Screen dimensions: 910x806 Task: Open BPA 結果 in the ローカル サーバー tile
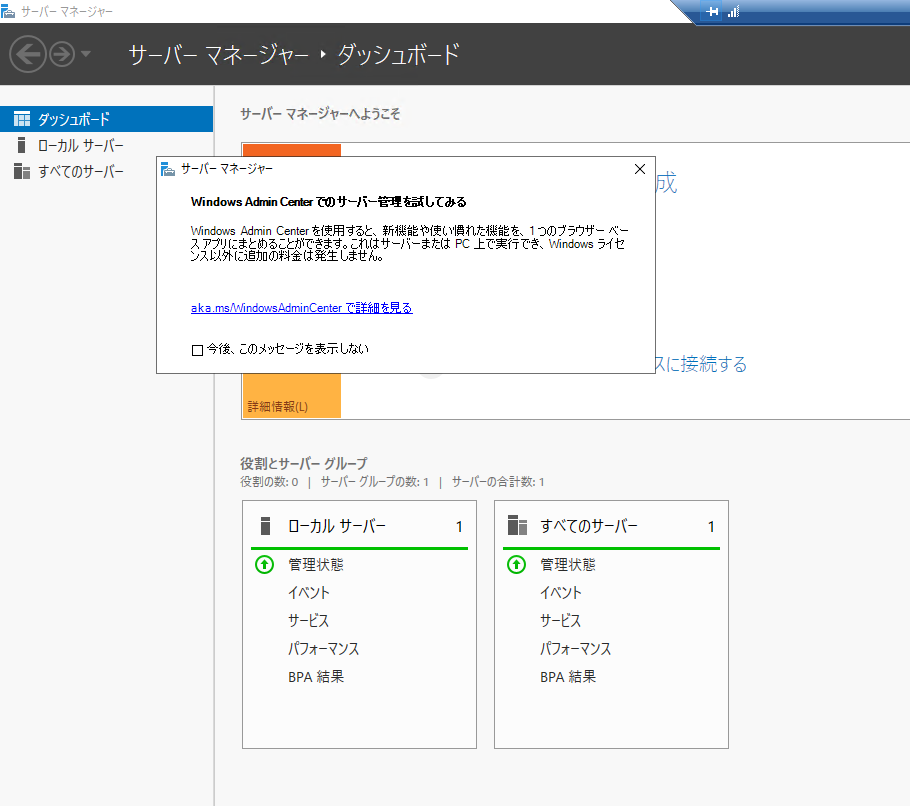click(316, 677)
